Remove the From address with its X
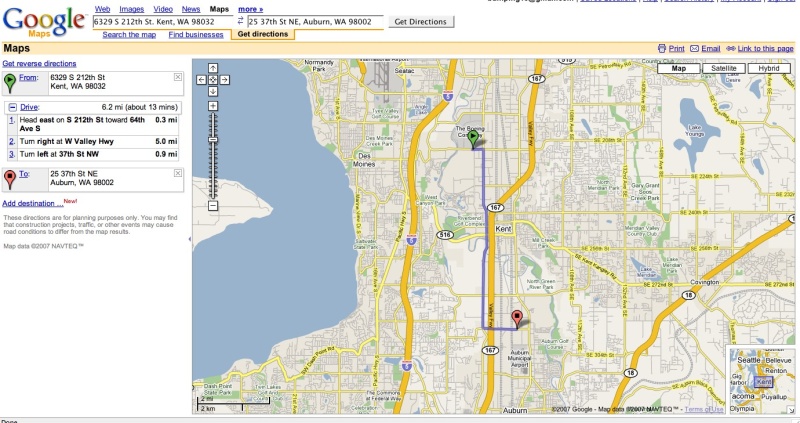This screenshot has height=423, width=800. (x=178, y=77)
